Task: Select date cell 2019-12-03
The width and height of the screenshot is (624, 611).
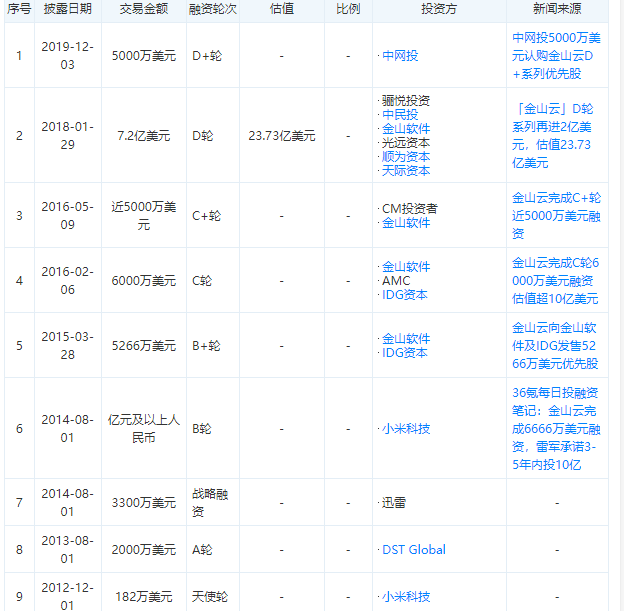Action: pos(68,56)
